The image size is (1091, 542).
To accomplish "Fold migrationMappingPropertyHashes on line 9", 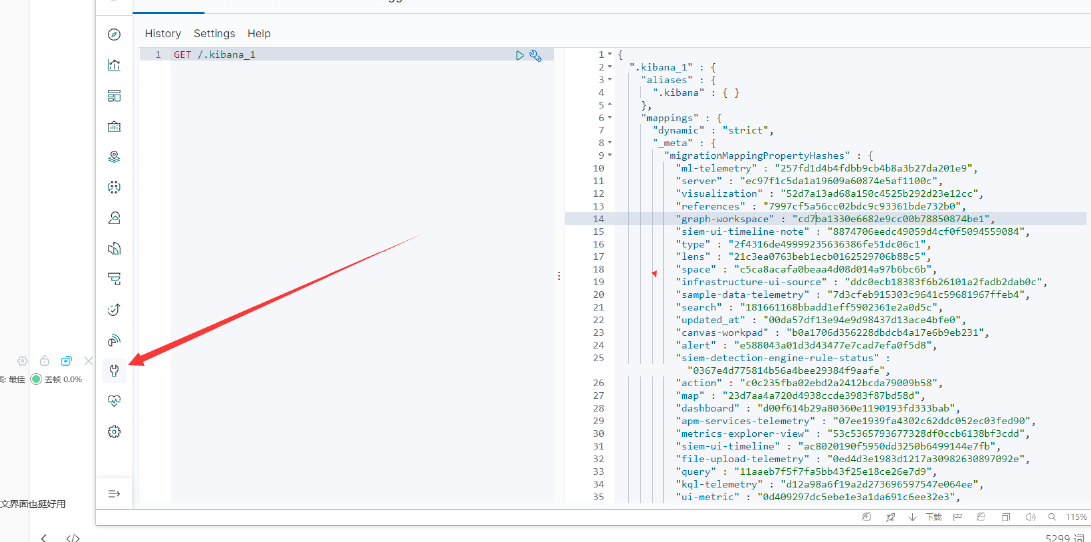I will click(x=610, y=155).
